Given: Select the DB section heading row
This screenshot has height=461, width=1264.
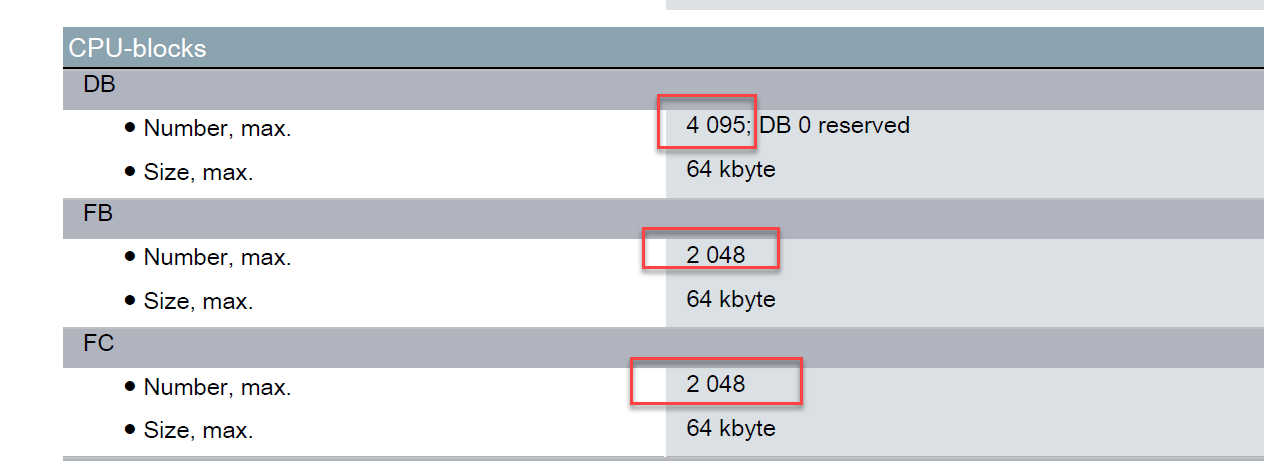Looking at the screenshot, I should 99,86.
